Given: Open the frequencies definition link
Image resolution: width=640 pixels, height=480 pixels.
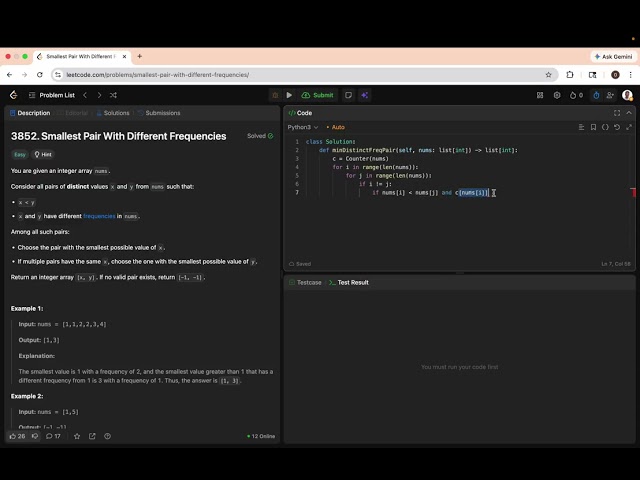Looking at the screenshot, I should click(x=99, y=216).
